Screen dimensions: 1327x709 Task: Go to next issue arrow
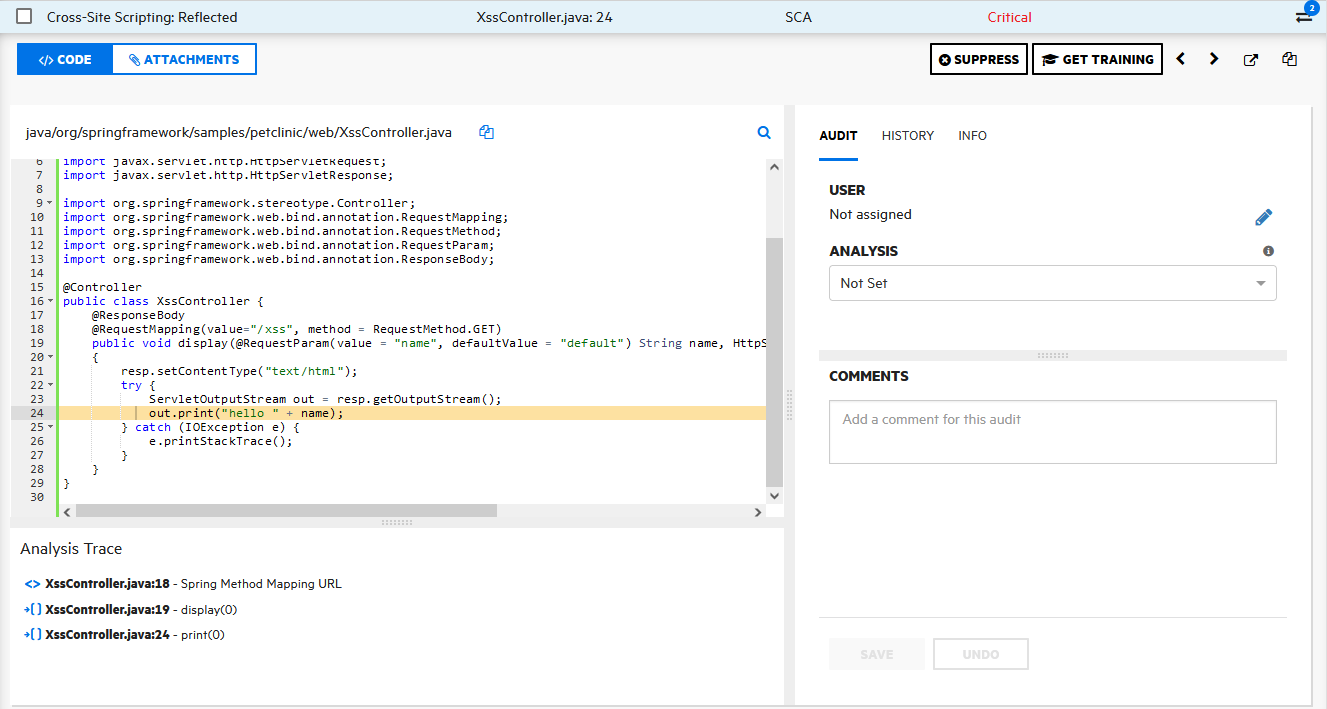tap(1214, 59)
